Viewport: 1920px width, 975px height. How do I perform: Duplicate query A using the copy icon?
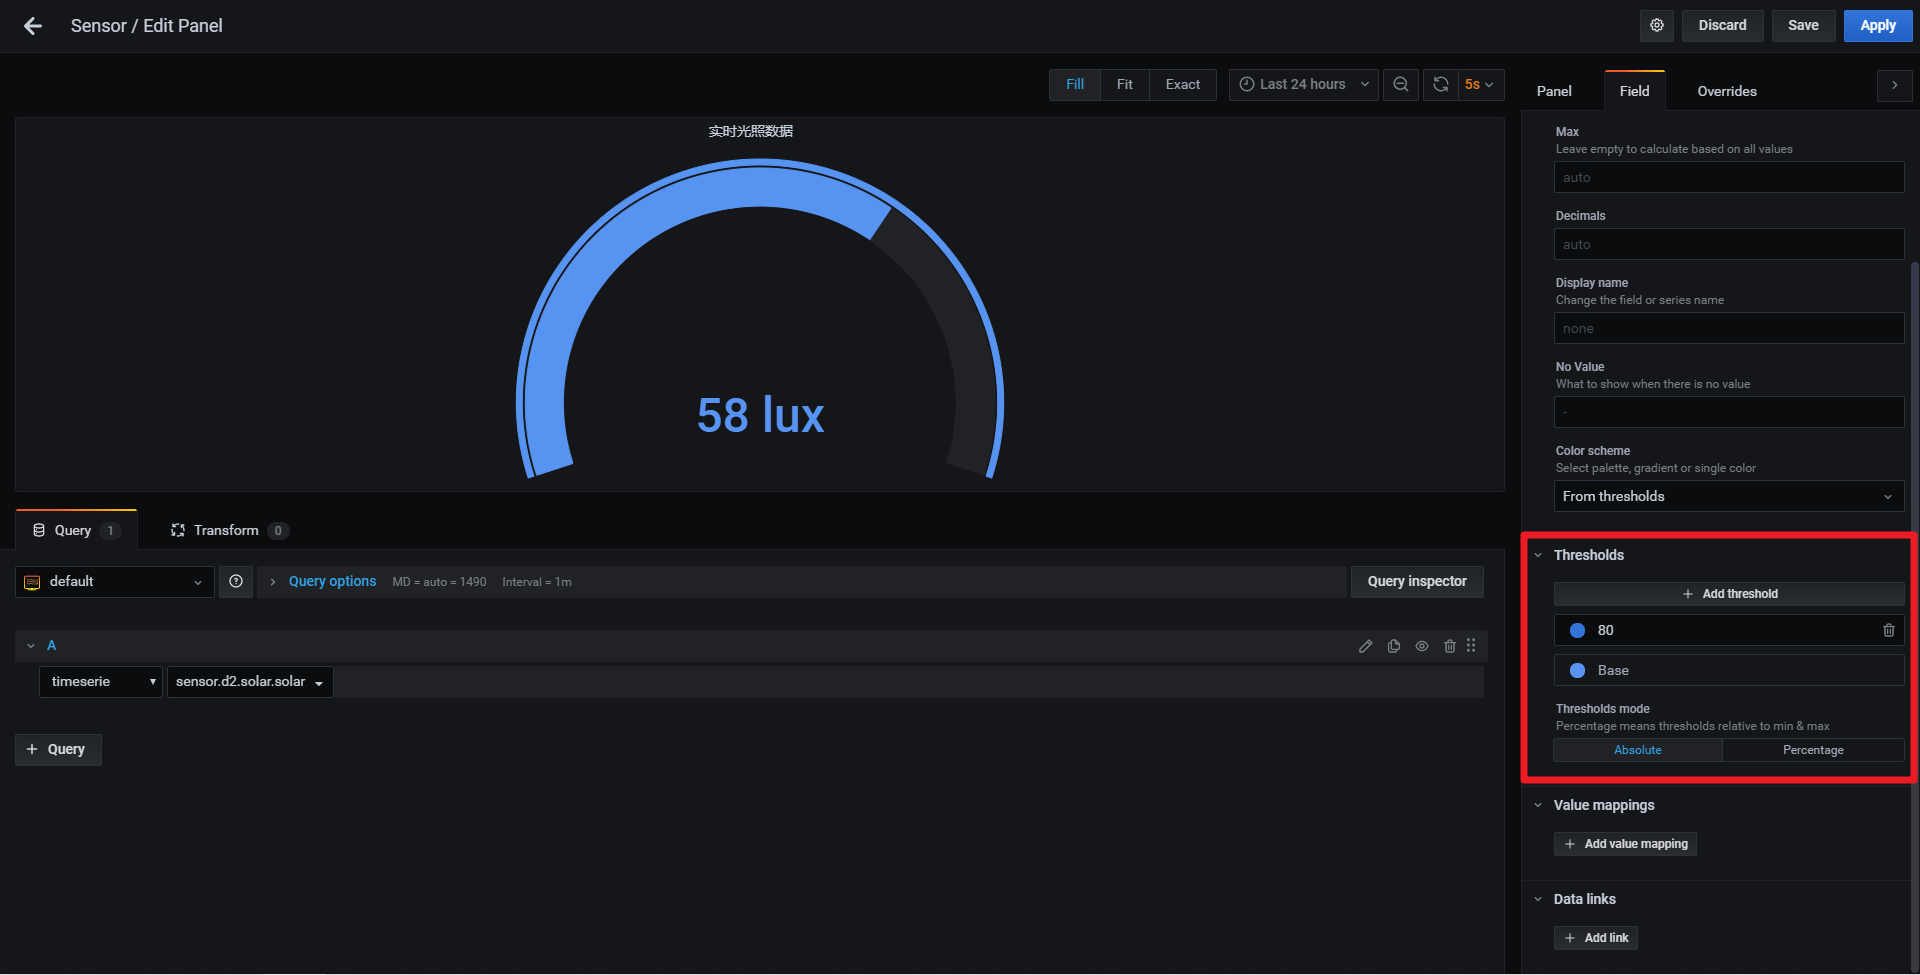[x=1394, y=646]
